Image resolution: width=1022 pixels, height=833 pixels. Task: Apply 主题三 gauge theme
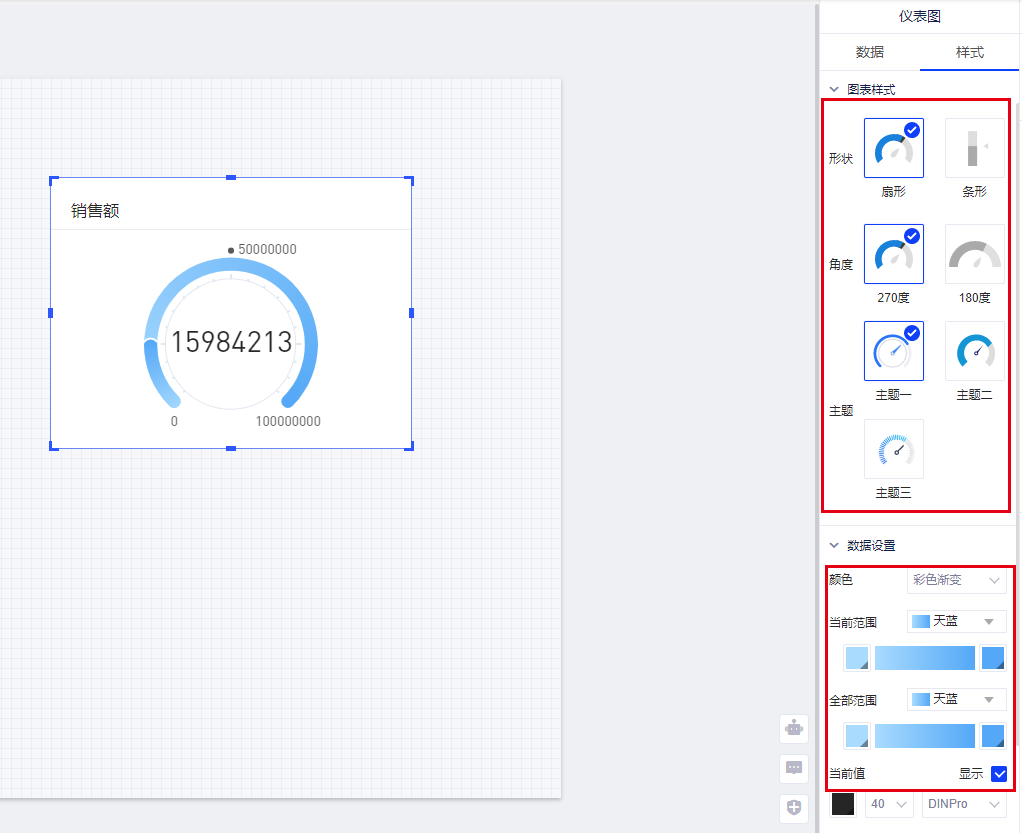pos(893,449)
